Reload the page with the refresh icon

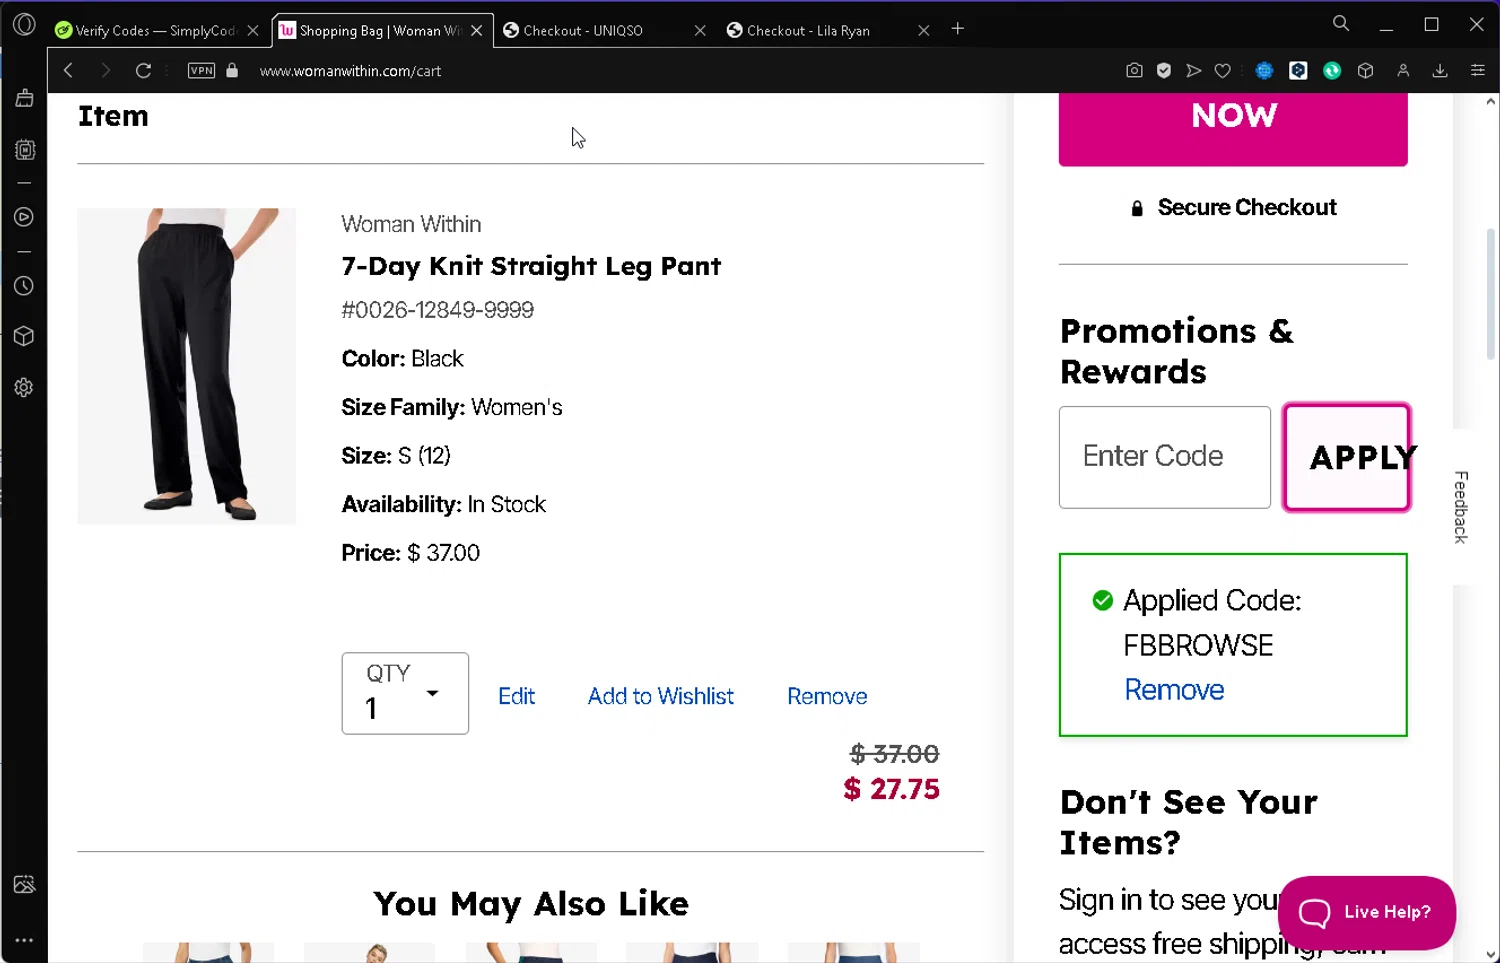(x=143, y=71)
